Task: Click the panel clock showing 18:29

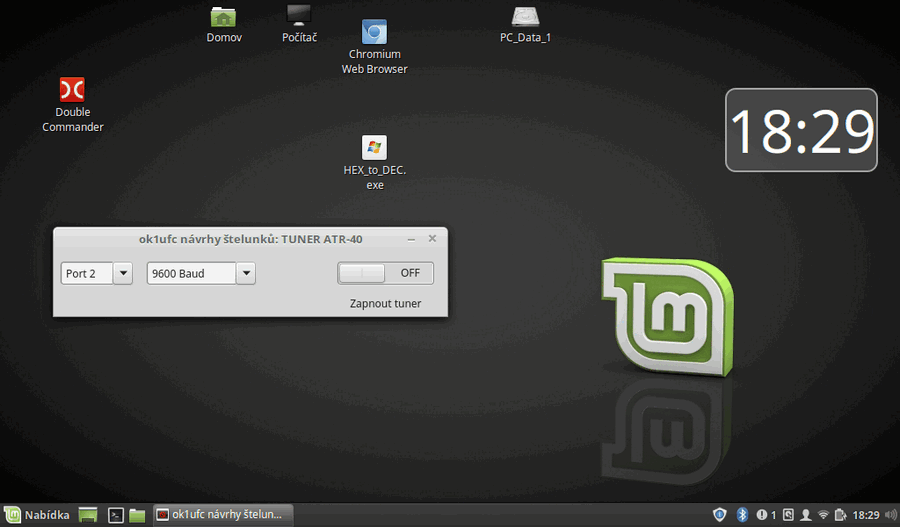Action: tap(866, 515)
